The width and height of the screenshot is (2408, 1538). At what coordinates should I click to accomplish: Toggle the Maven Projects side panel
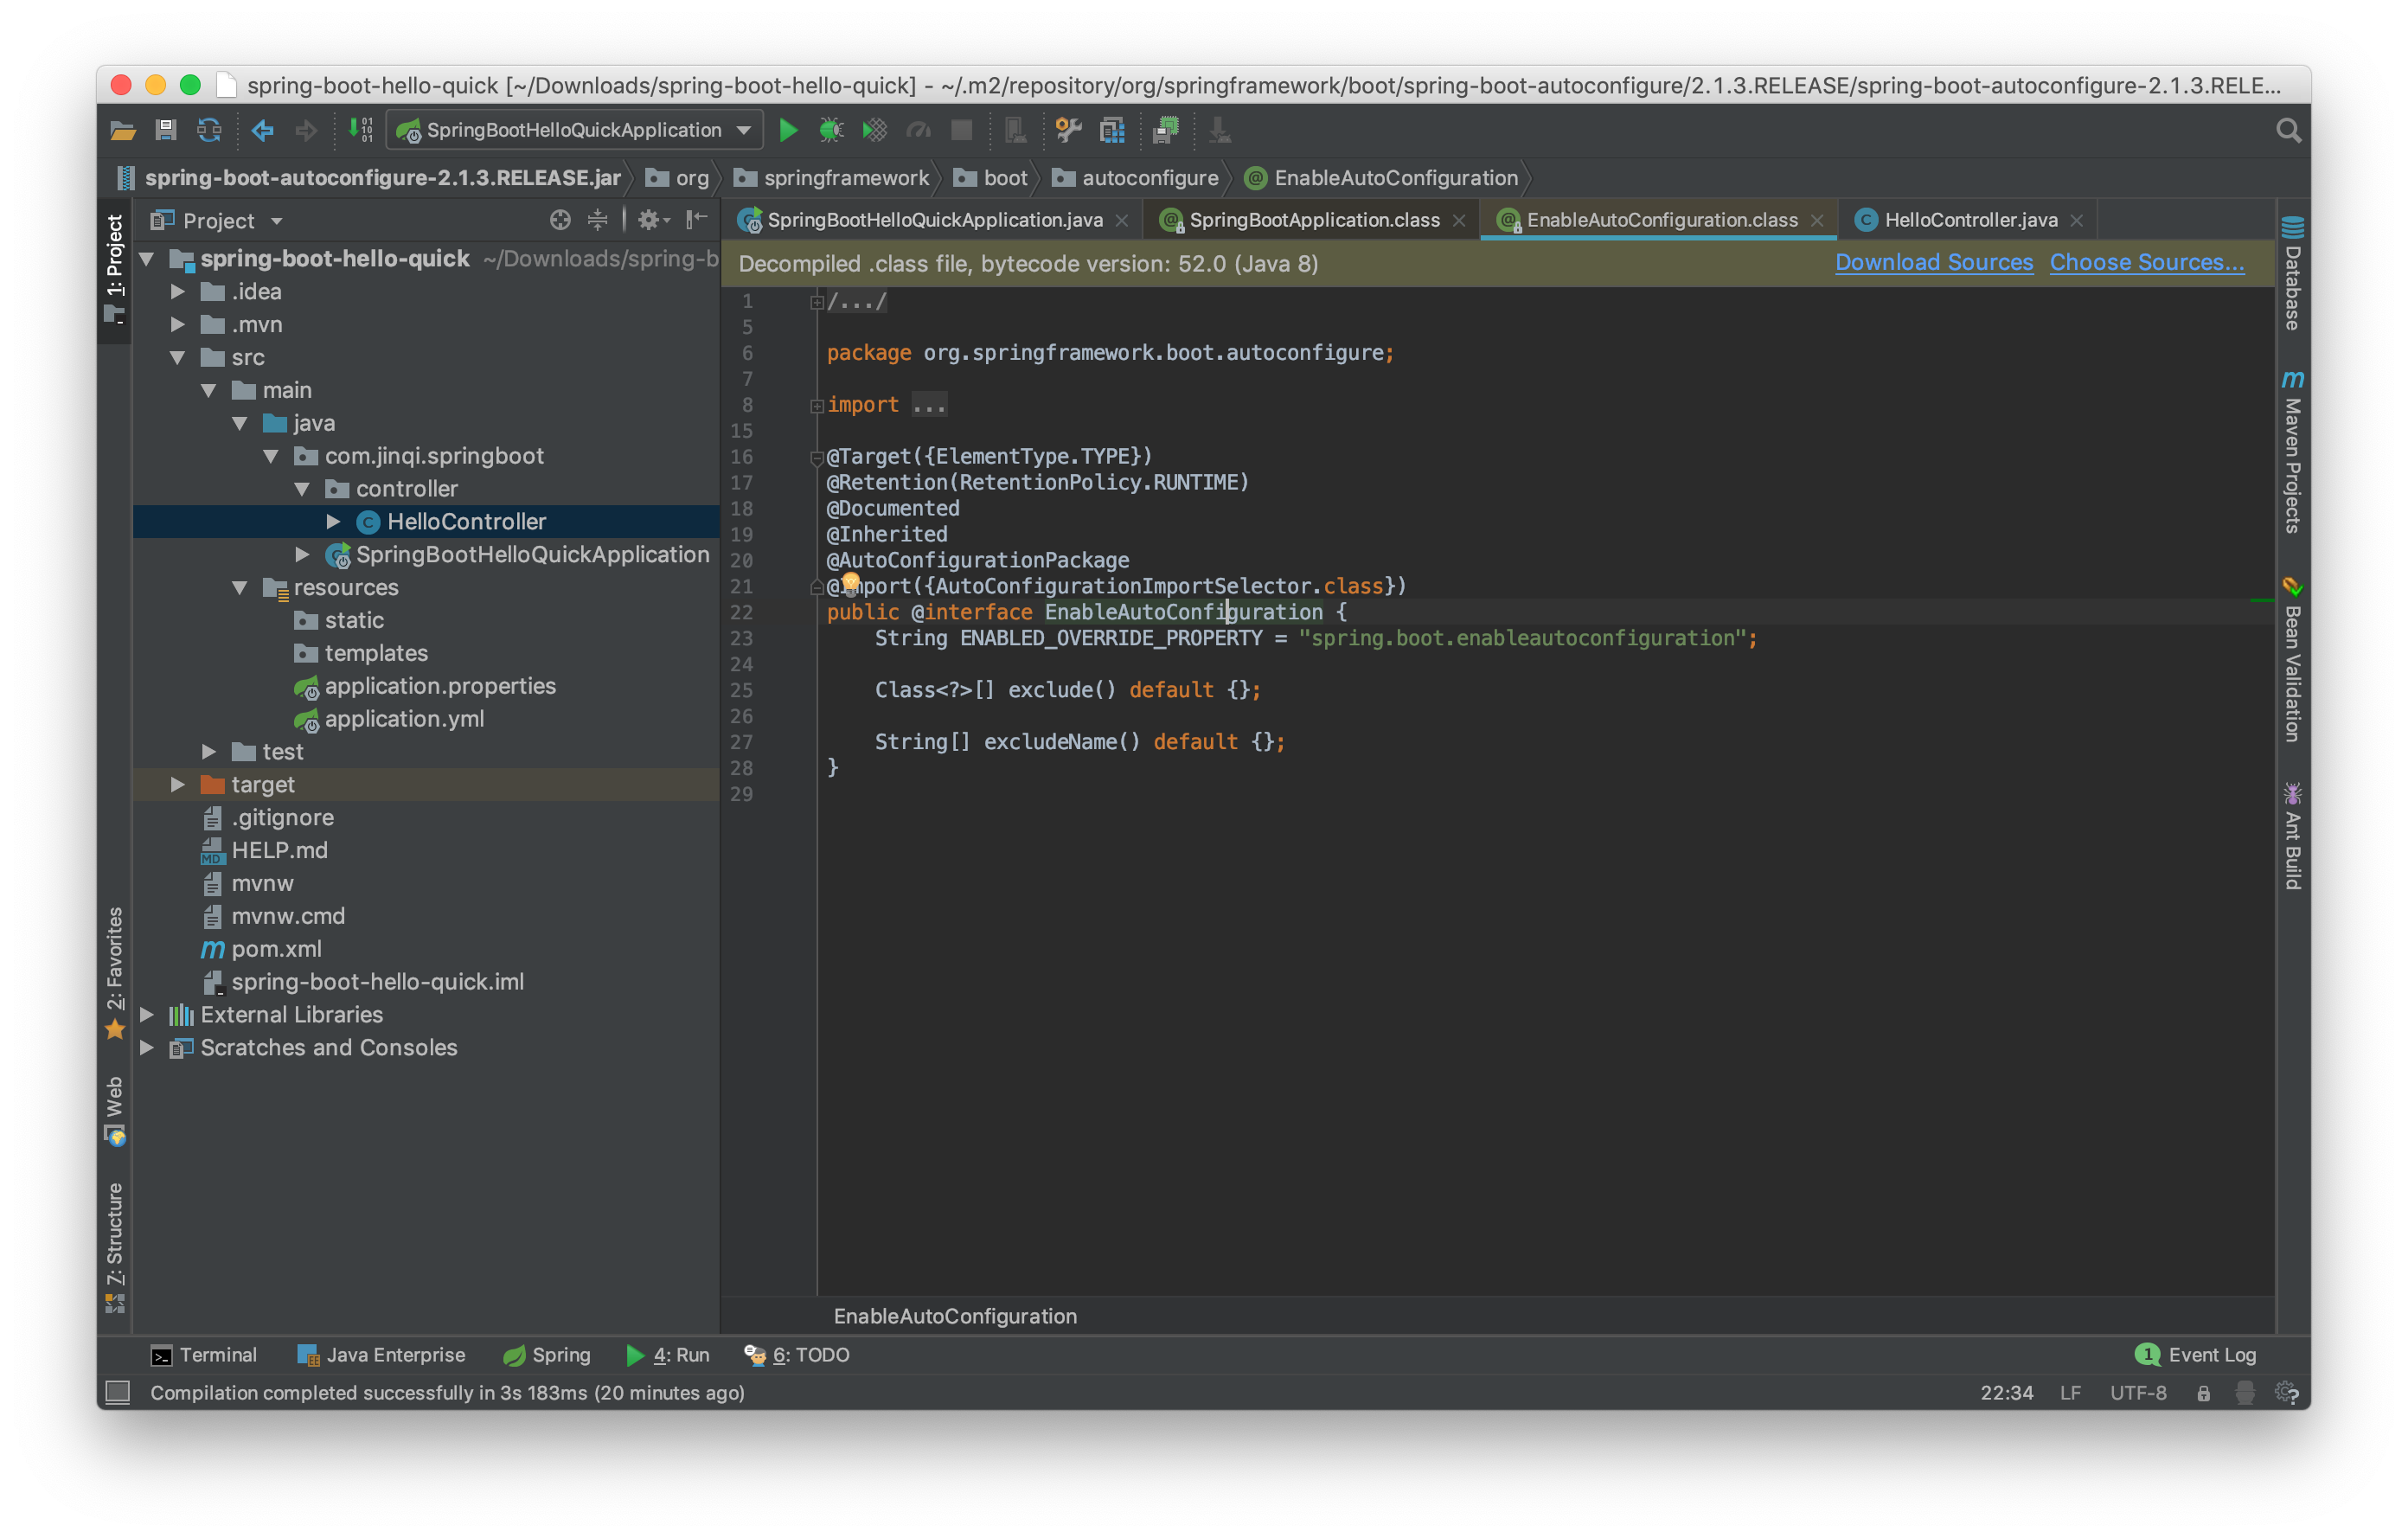(2292, 452)
